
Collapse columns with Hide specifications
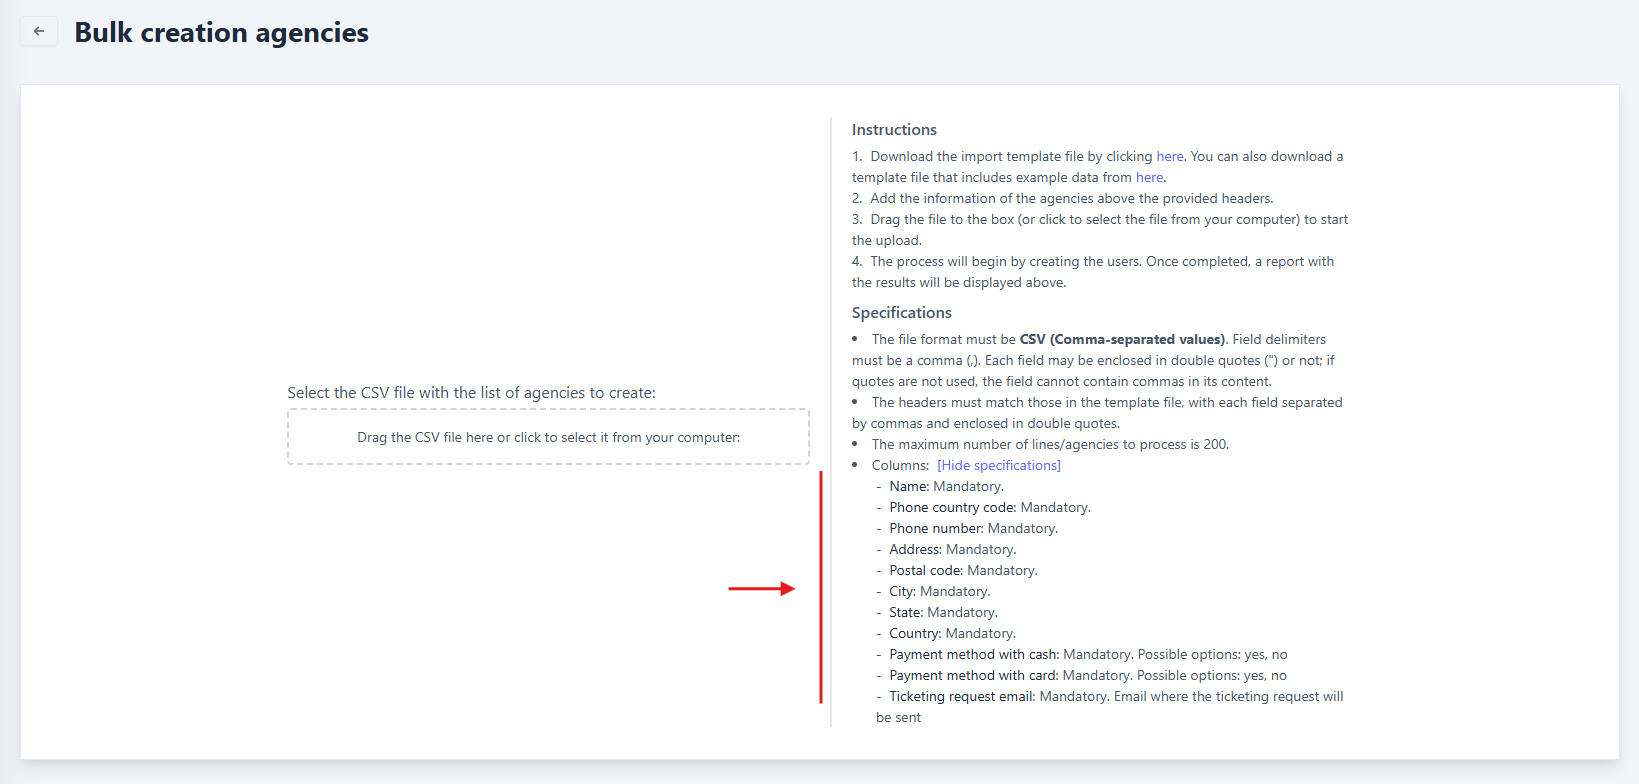tap(998, 465)
